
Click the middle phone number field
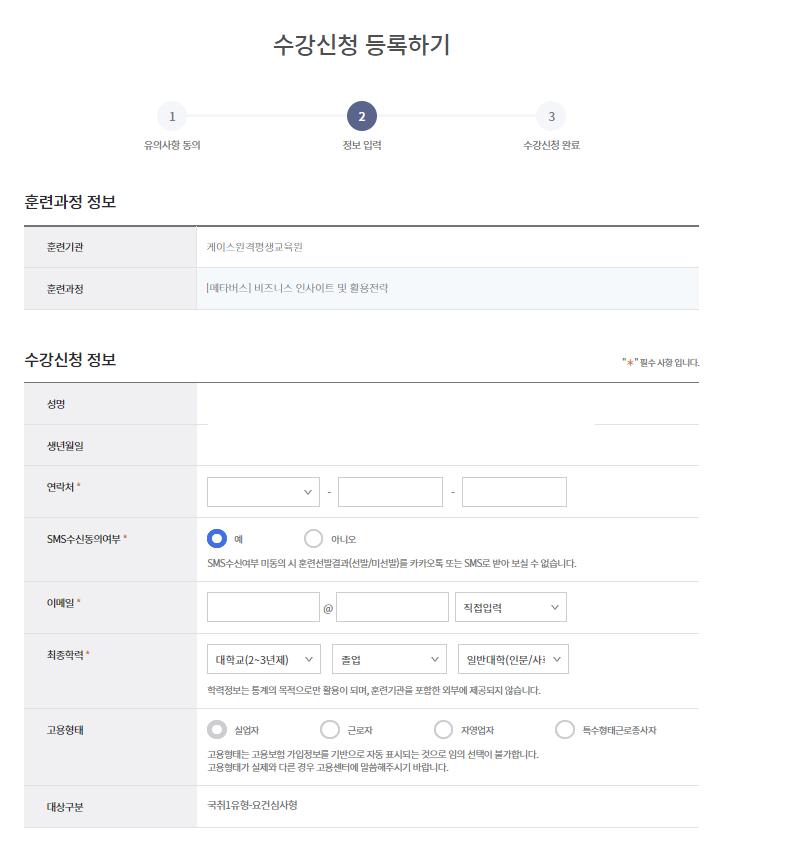[390, 492]
